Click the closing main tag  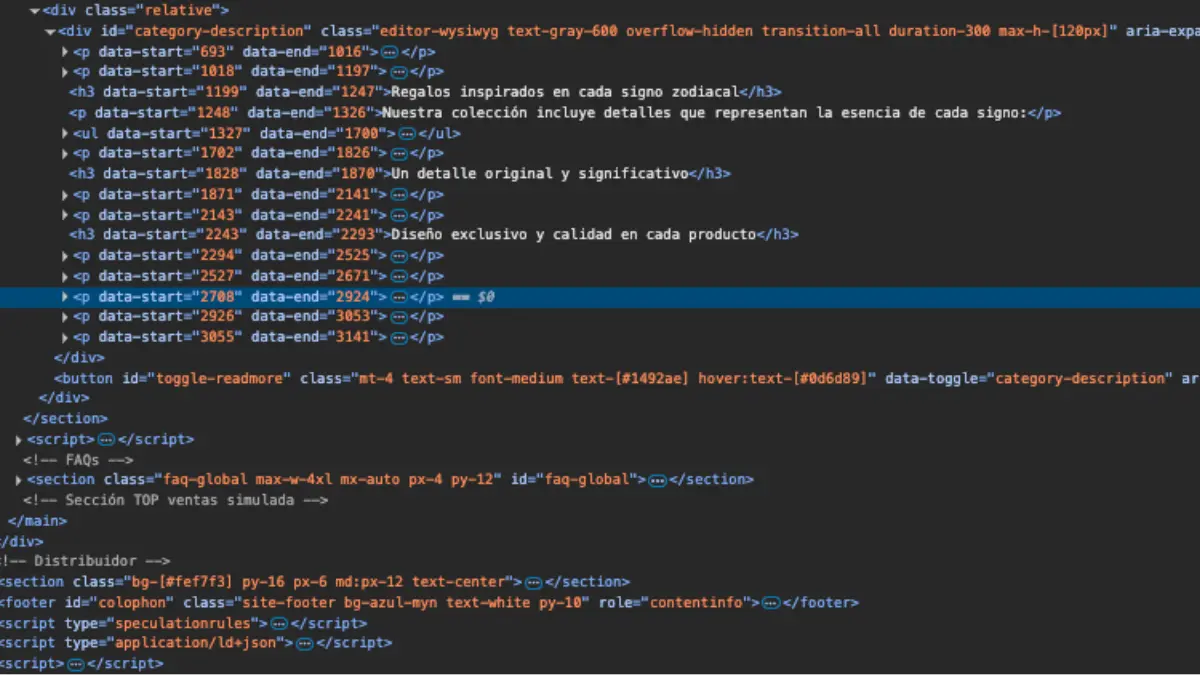click(x=37, y=521)
